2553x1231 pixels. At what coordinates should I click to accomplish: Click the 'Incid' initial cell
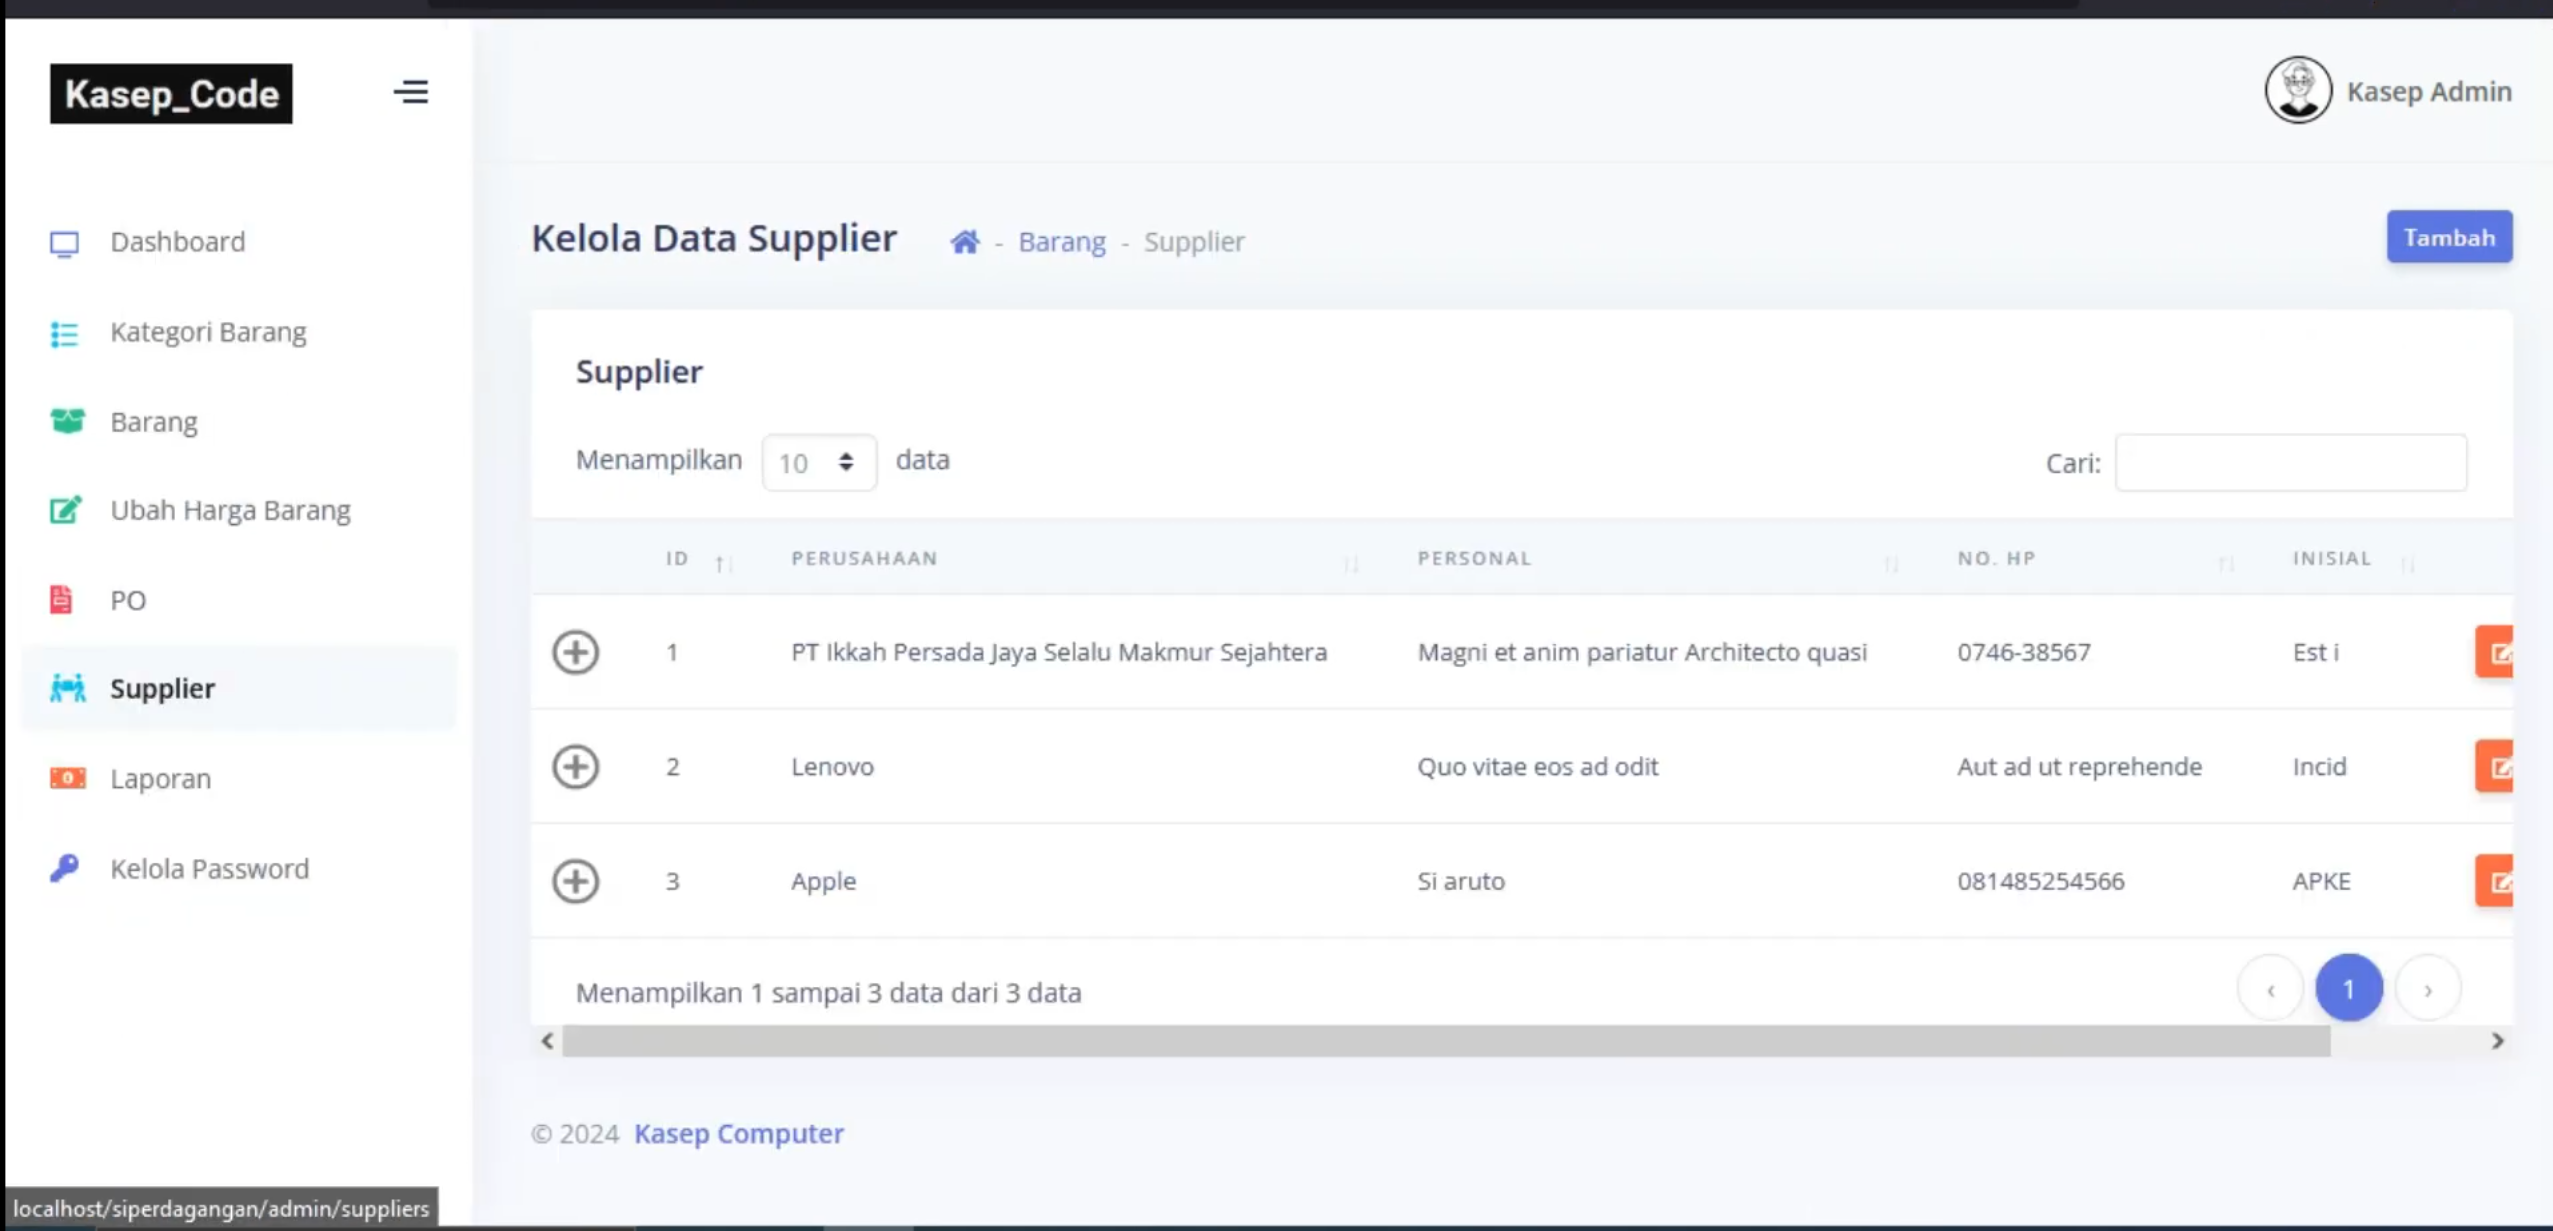pos(2319,767)
